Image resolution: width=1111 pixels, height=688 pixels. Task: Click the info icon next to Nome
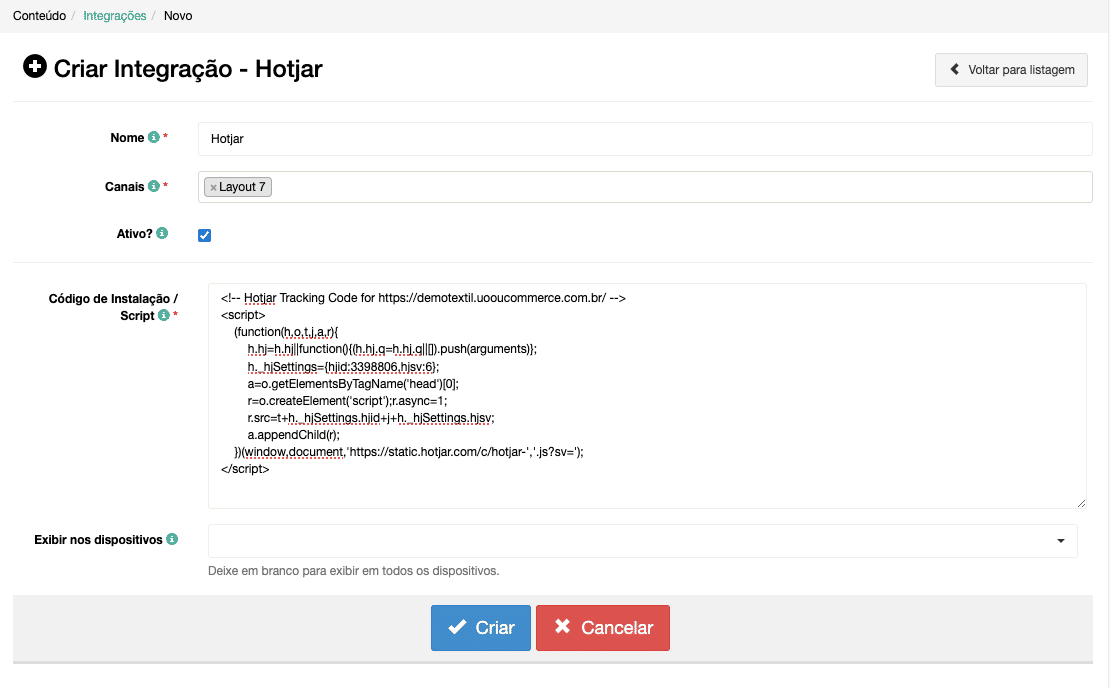click(153, 138)
